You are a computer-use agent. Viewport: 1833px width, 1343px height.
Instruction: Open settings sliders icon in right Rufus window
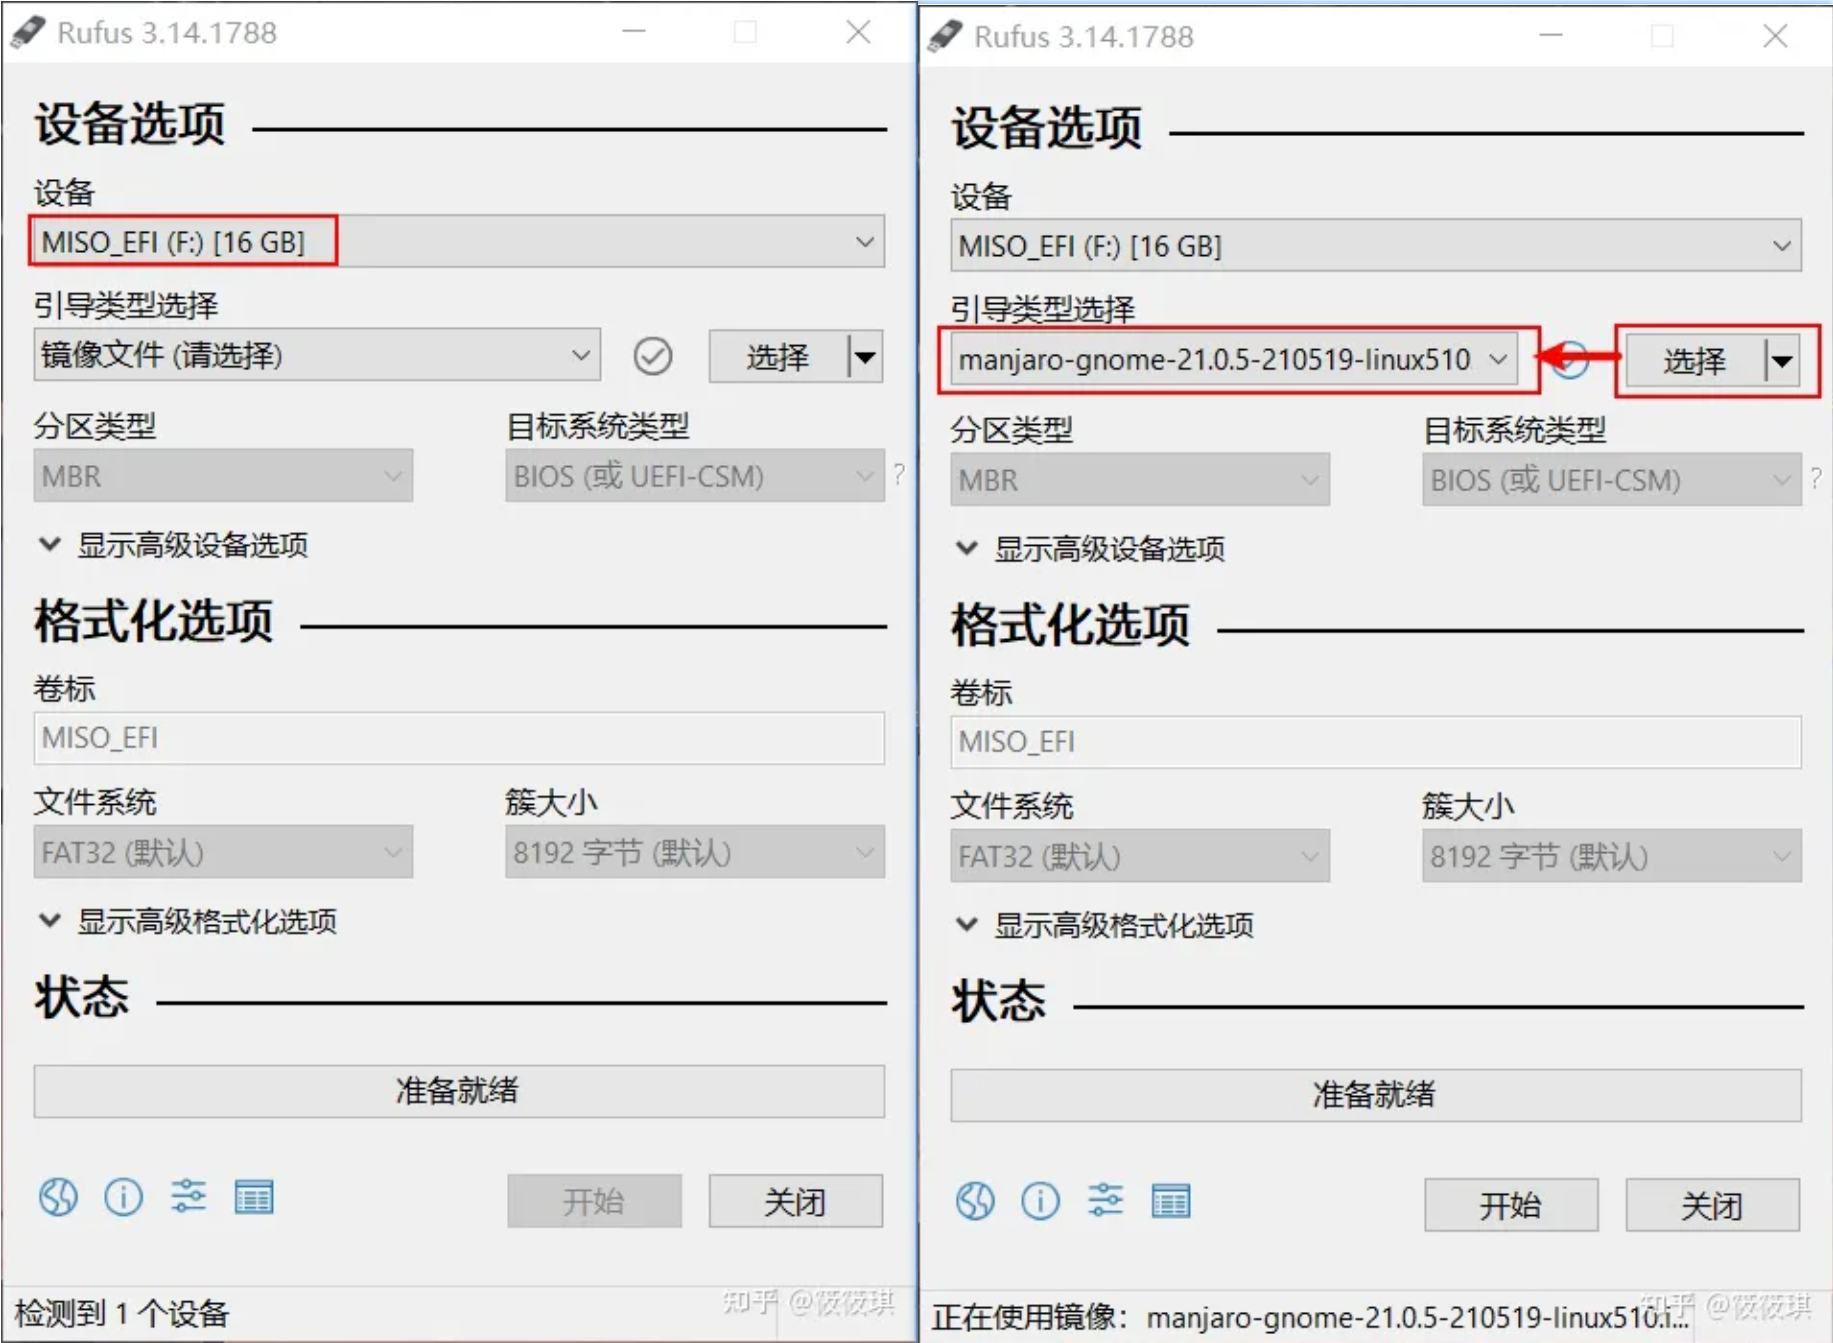coord(1105,1200)
